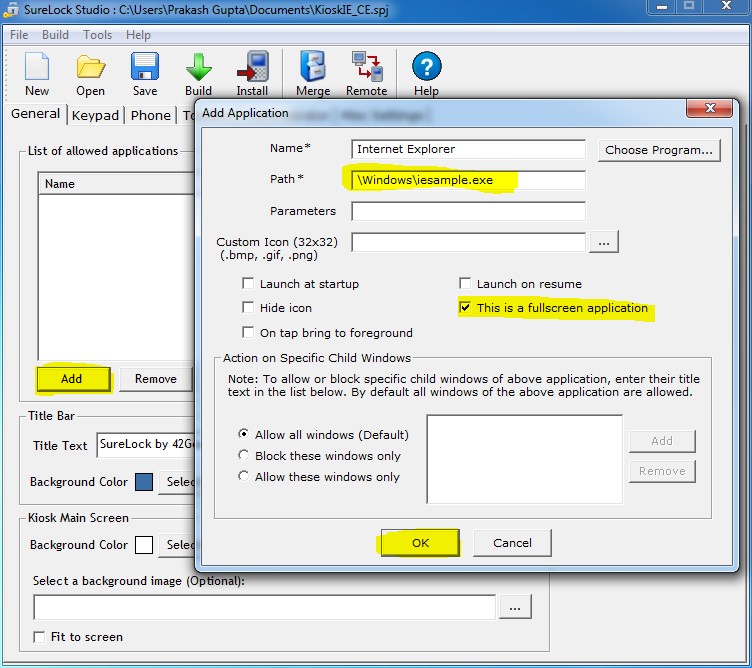Tick the Hide icon checkbox
752x668 pixels.
pos(249,308)
